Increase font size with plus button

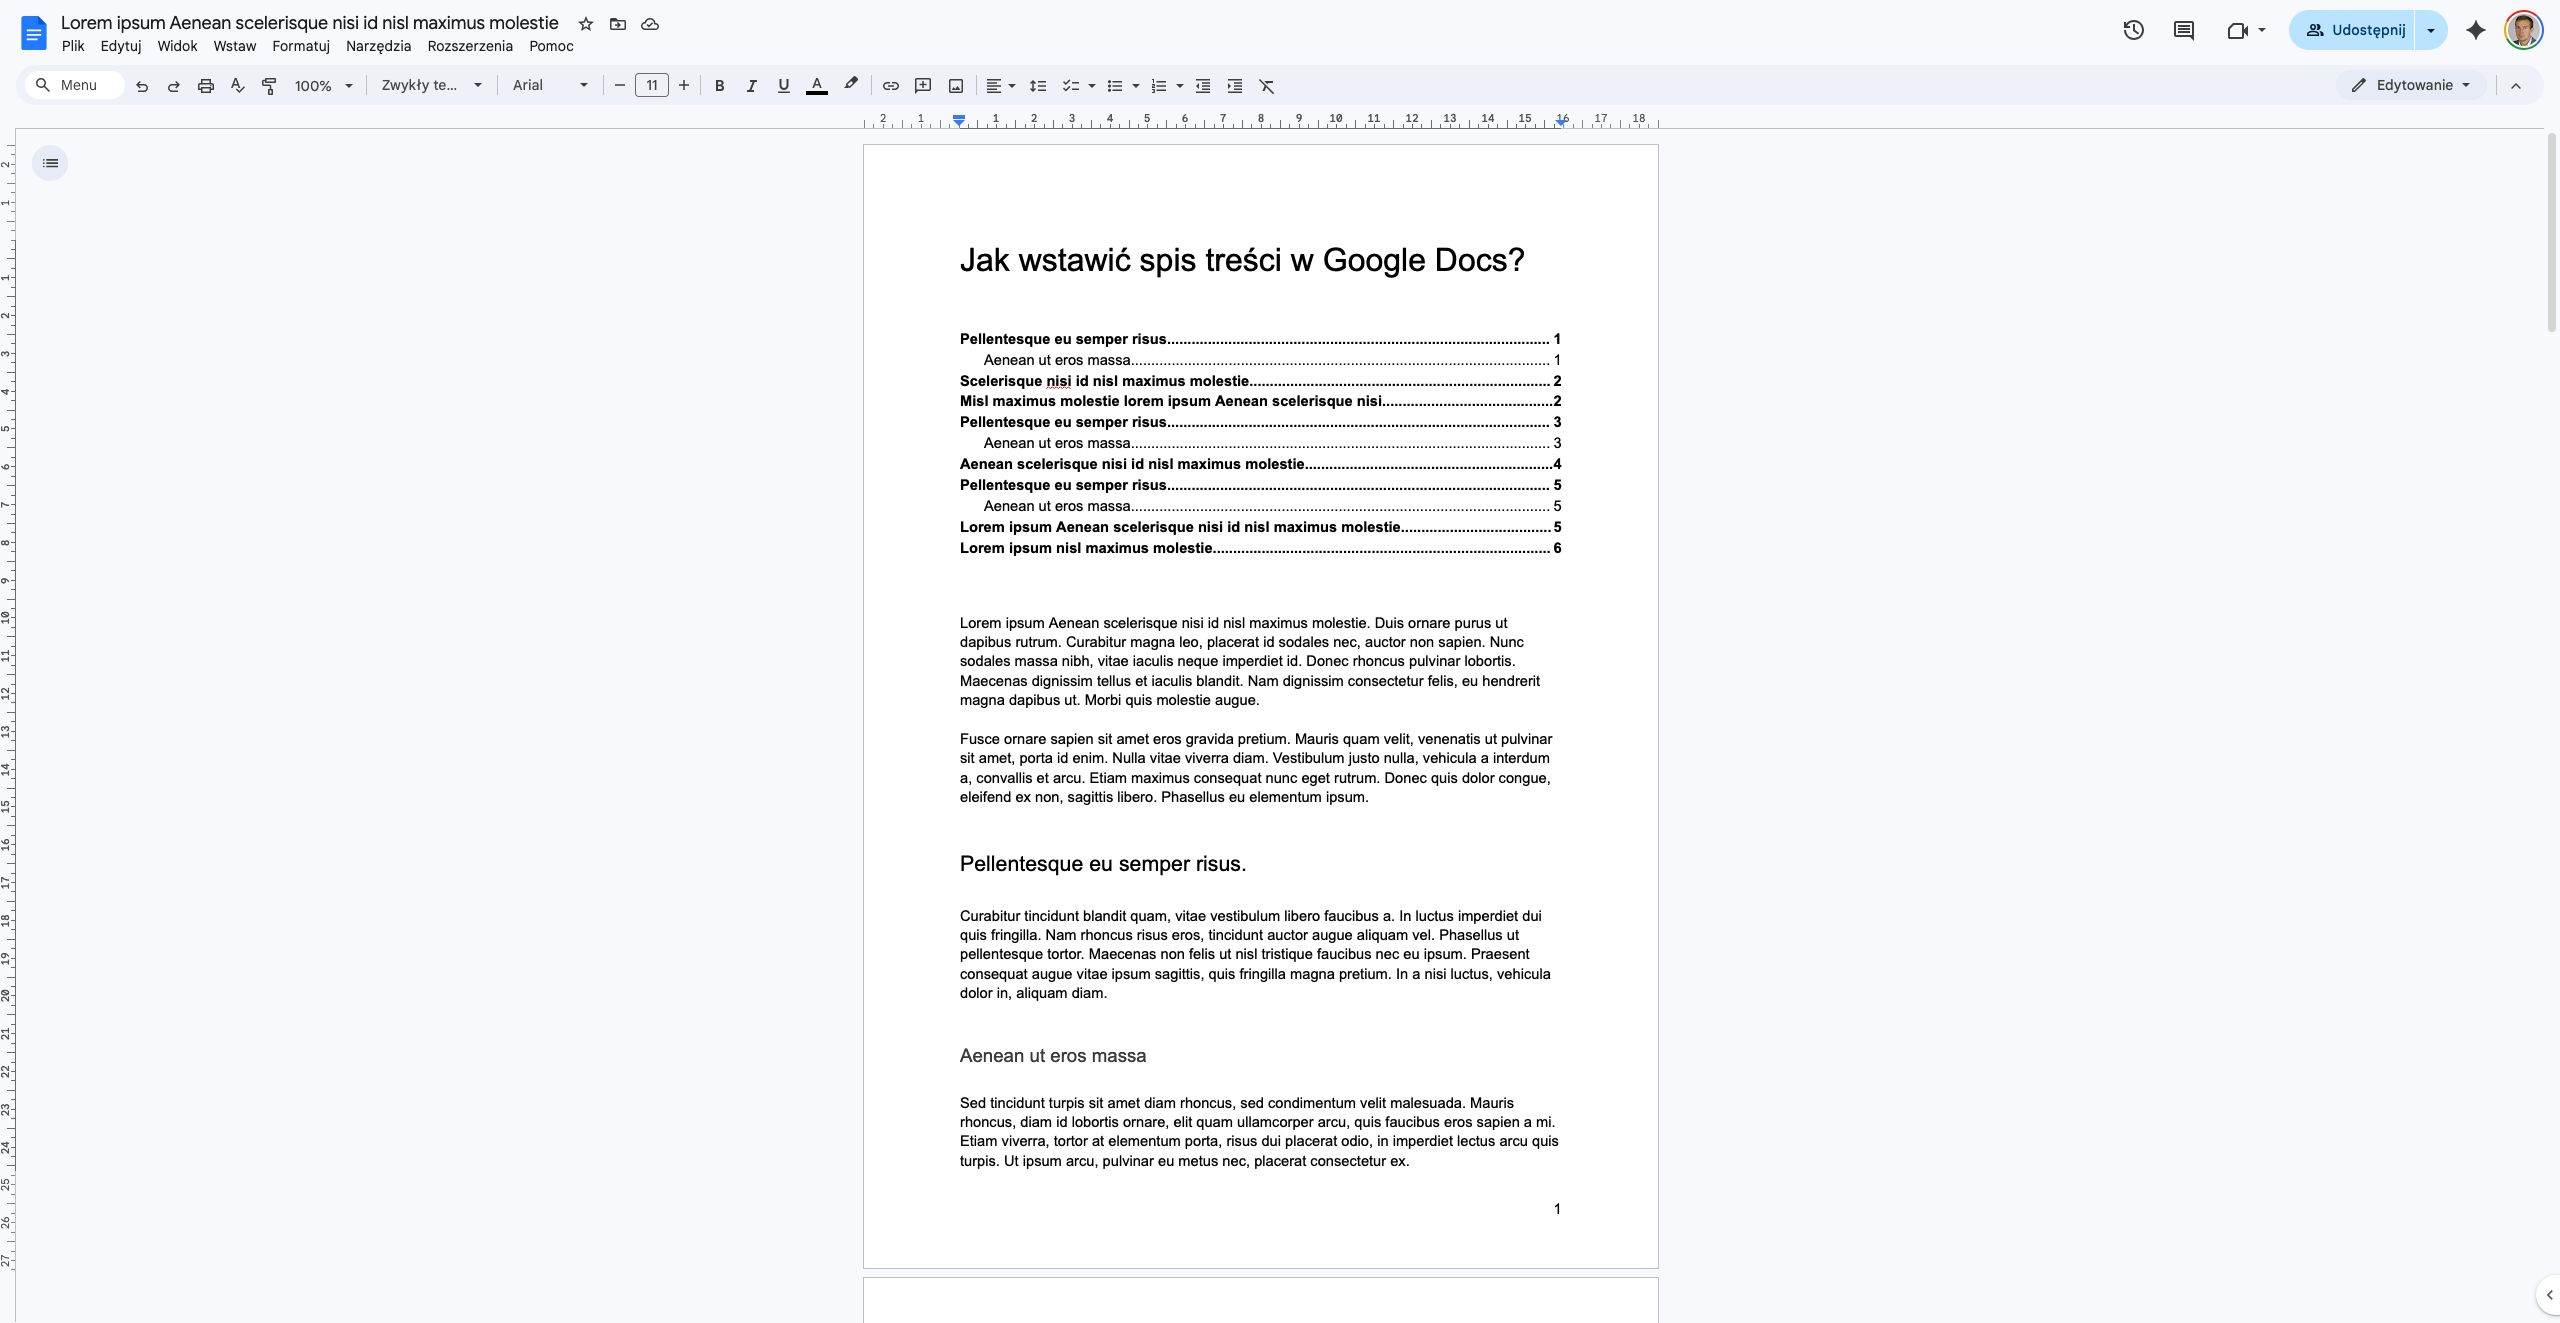[684, 86]
